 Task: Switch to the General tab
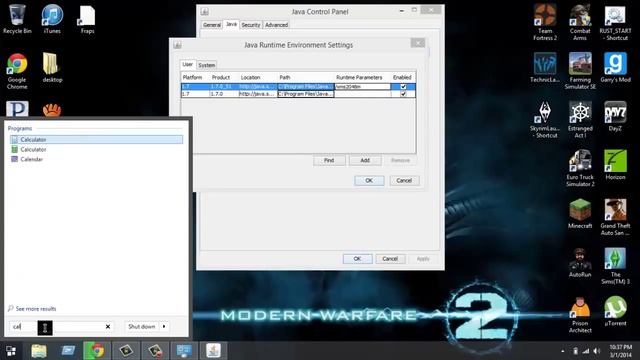click(212, 25)
